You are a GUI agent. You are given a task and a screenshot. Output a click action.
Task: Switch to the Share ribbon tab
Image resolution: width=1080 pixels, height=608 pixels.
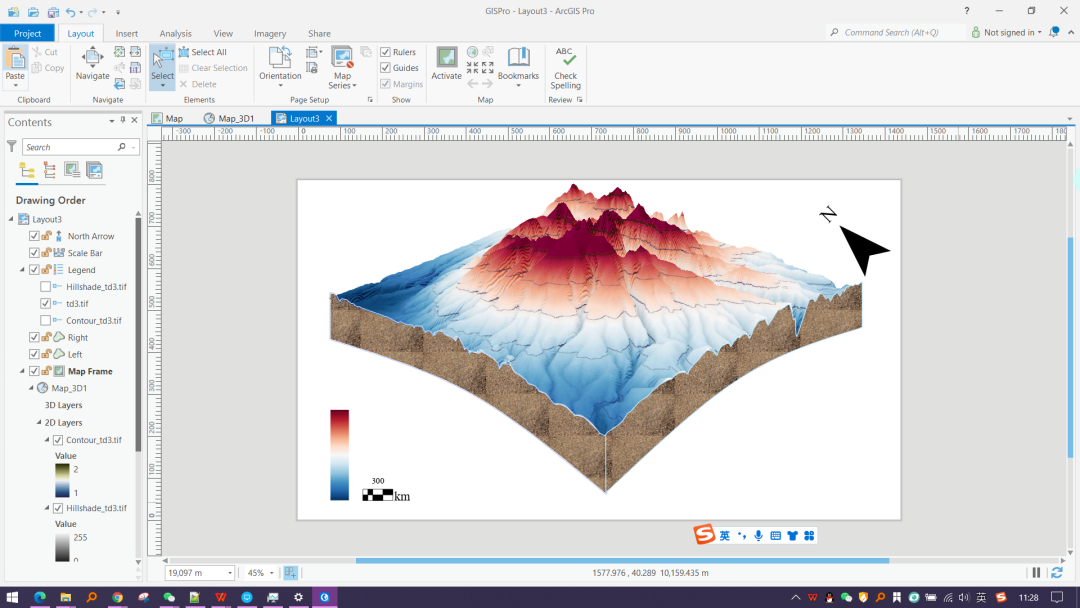[319, 33]
